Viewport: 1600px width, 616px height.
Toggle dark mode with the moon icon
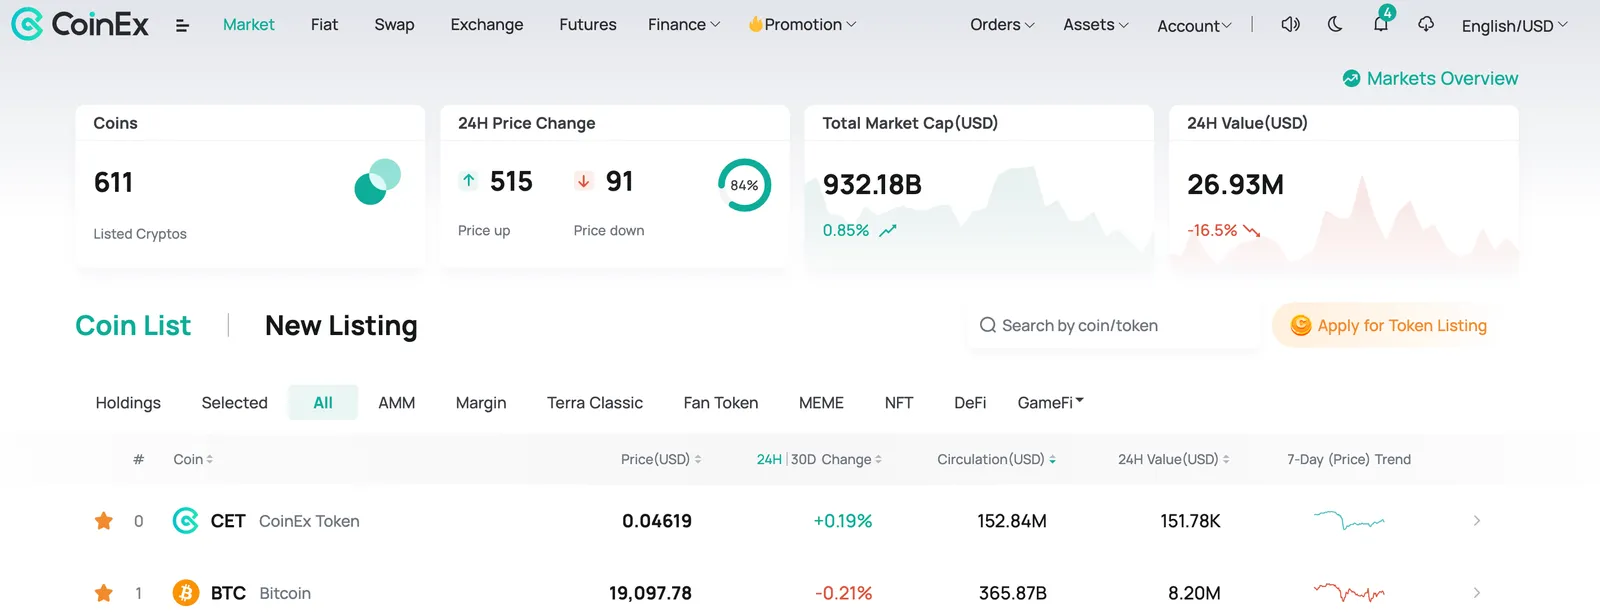[1335, 24]
